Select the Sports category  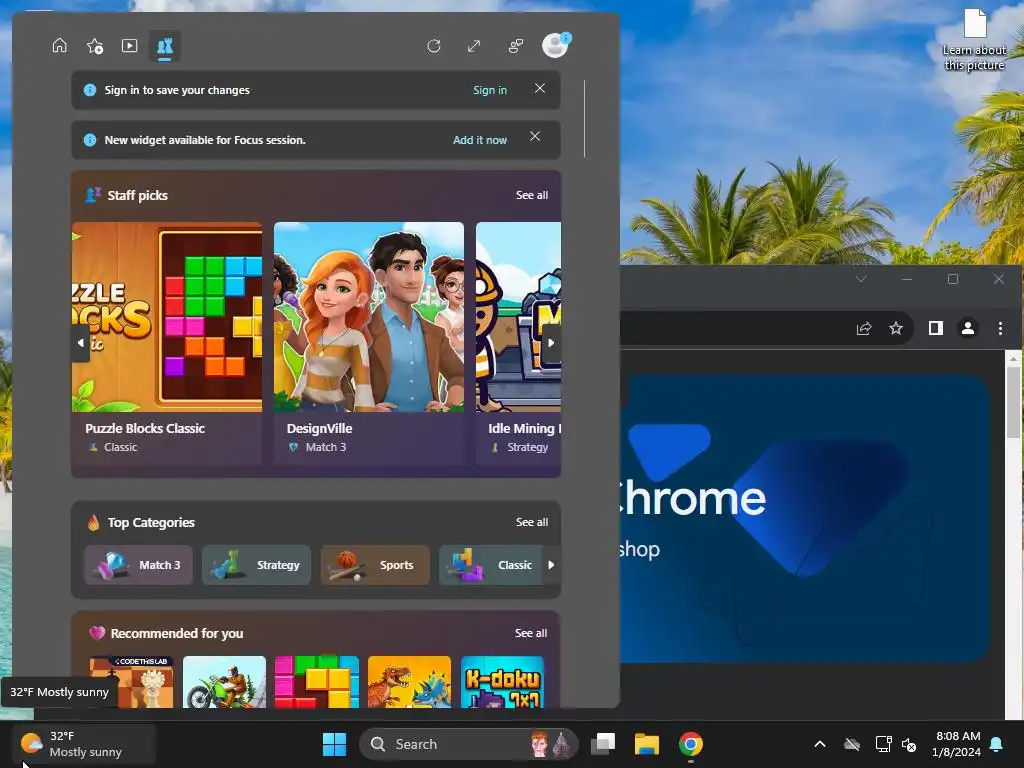tap(376, 565)
